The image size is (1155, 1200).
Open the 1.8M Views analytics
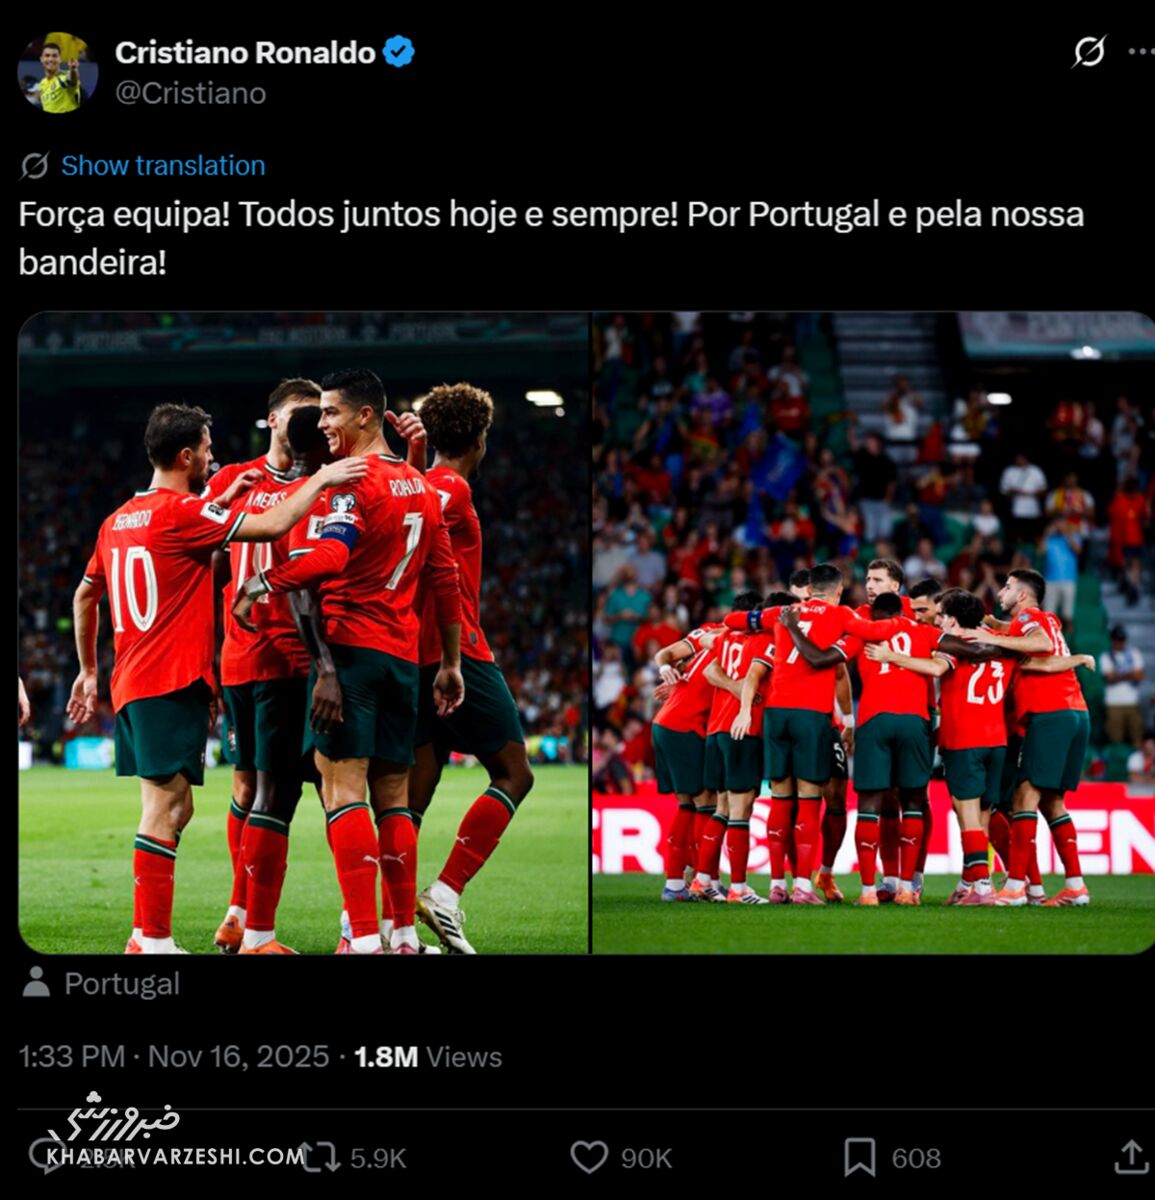[x=428, y=1057]
